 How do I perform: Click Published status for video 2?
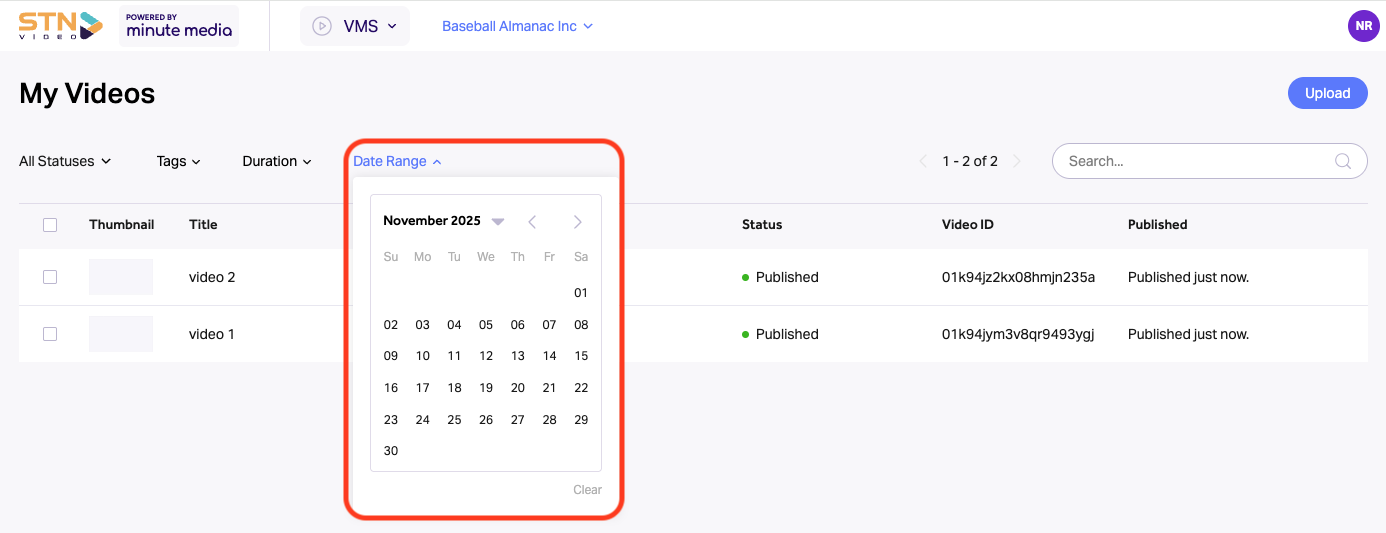[x=780, y=277]
